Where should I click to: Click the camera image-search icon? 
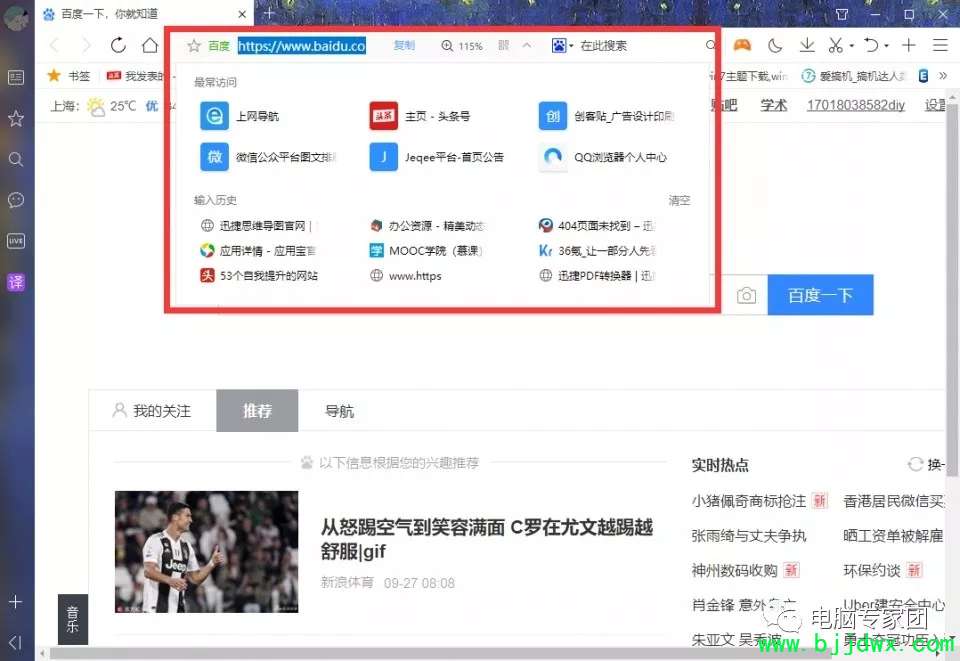[746, 296]
